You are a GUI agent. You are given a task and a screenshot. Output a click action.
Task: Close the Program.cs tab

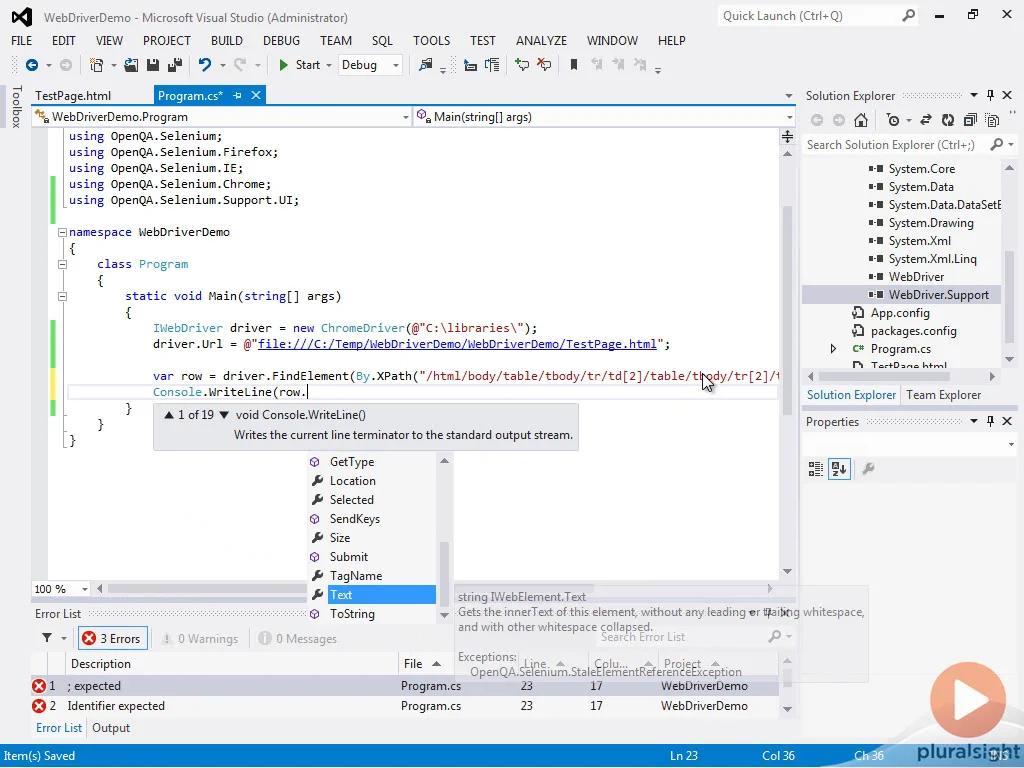(x=256, y=95)
